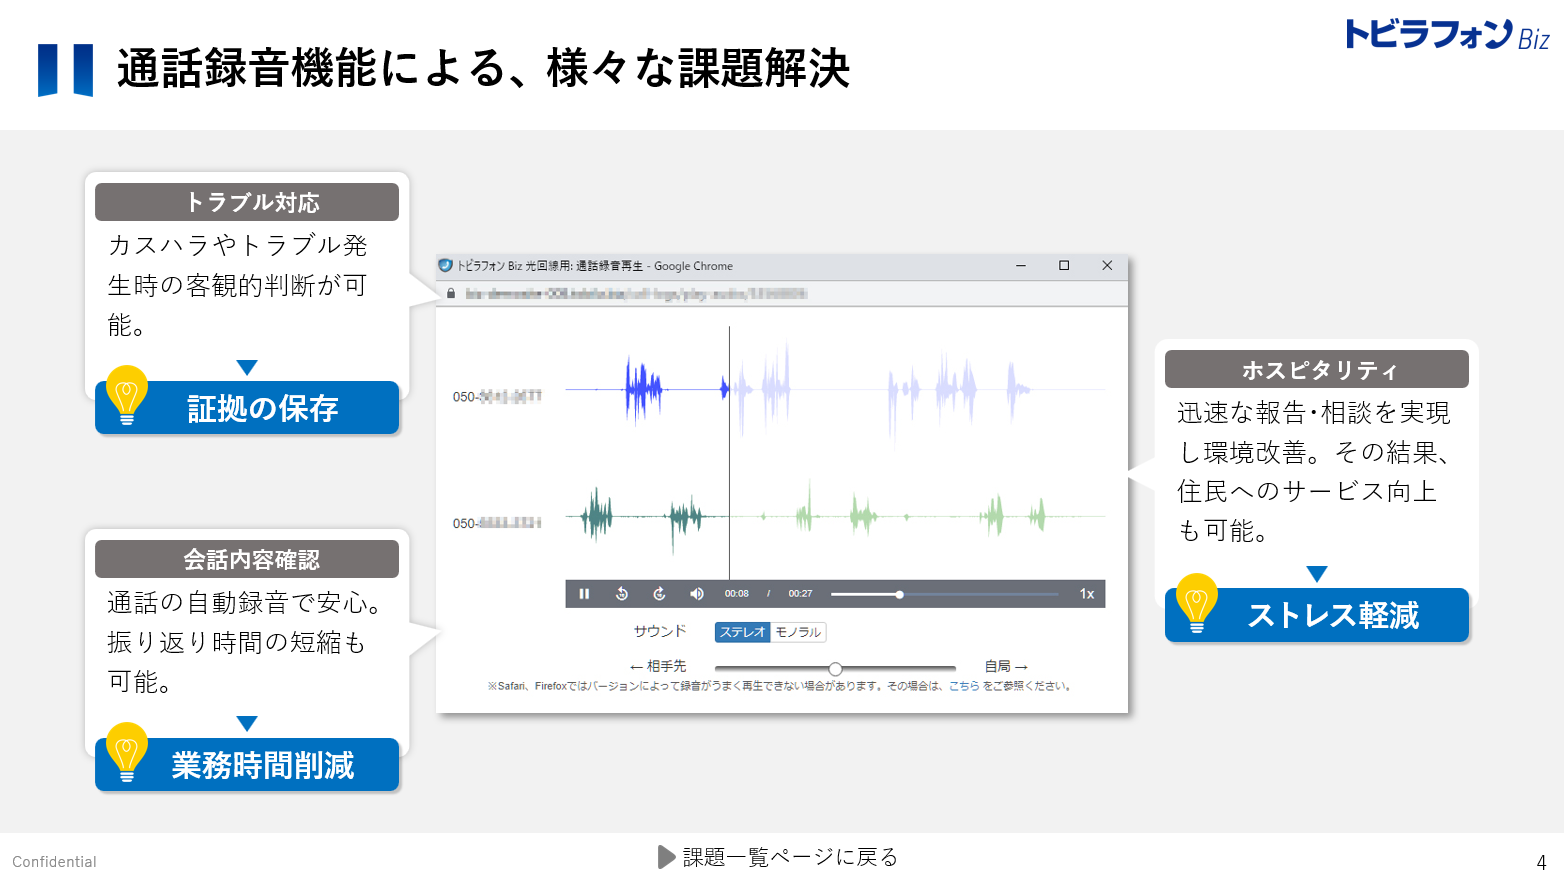Viewport: 1564px width, 879px height.
Task: Click the triangle above 業務時間削減 label
Action: (247, 723)
